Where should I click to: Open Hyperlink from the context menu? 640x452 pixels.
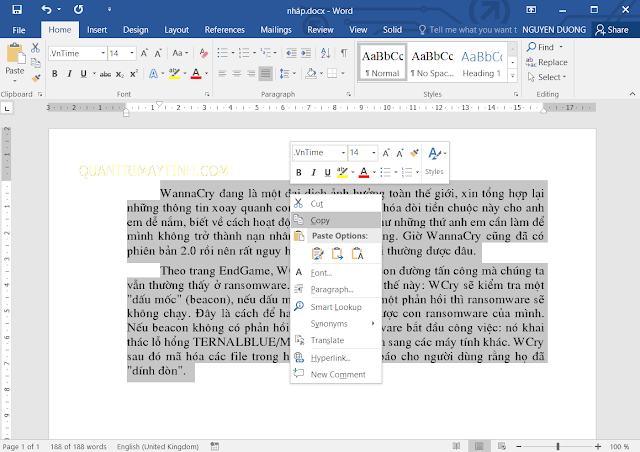[x=336, y=358]
